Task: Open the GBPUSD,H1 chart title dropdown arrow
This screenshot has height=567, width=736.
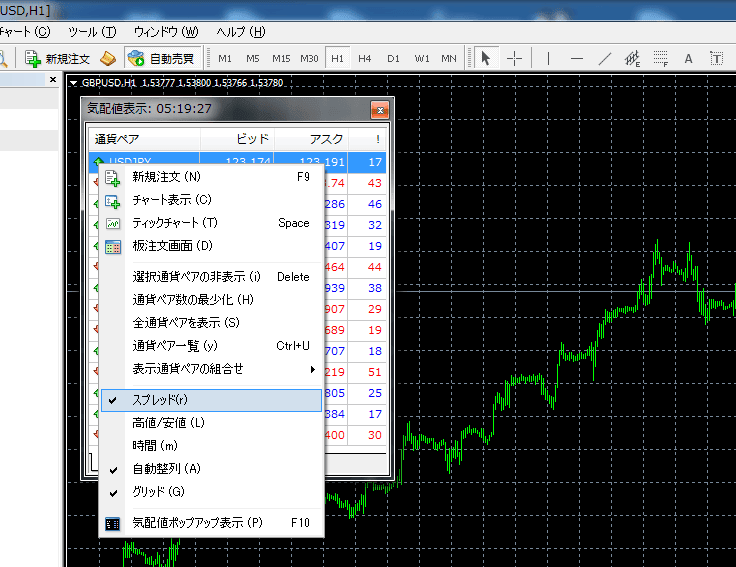Action: click(73, 83)
